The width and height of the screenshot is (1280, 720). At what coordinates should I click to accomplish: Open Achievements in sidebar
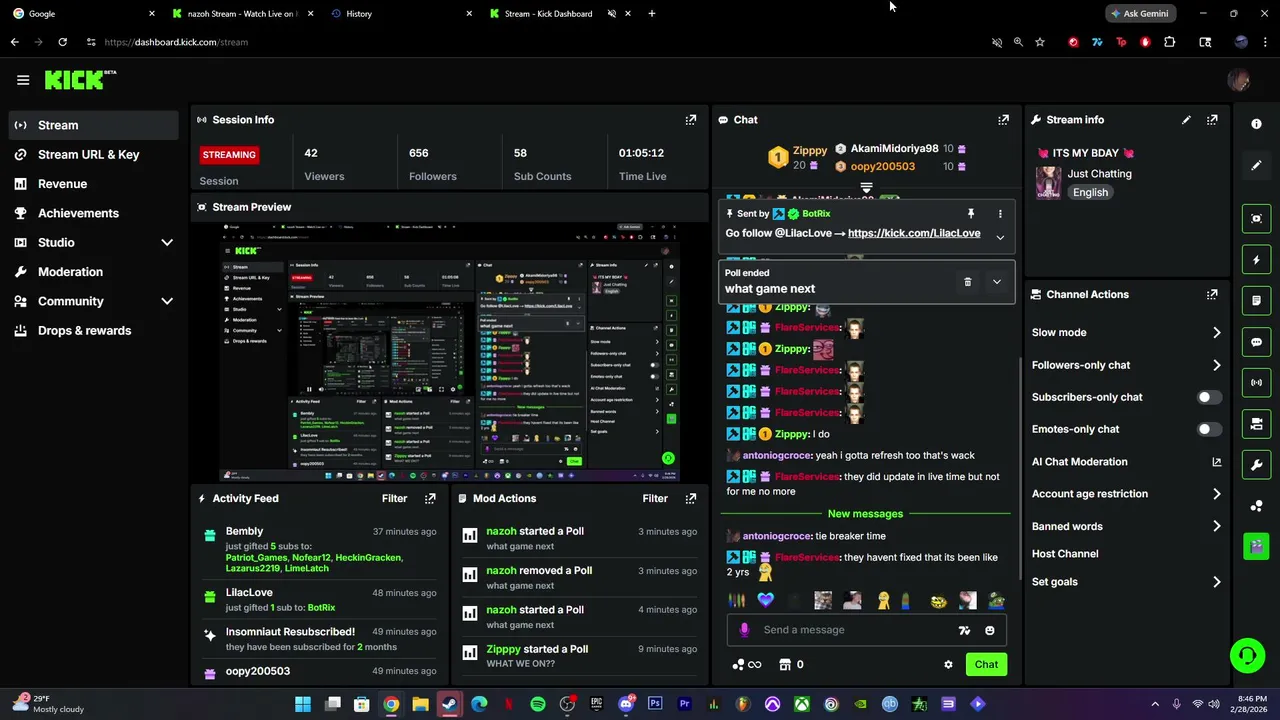coord(94,213)
